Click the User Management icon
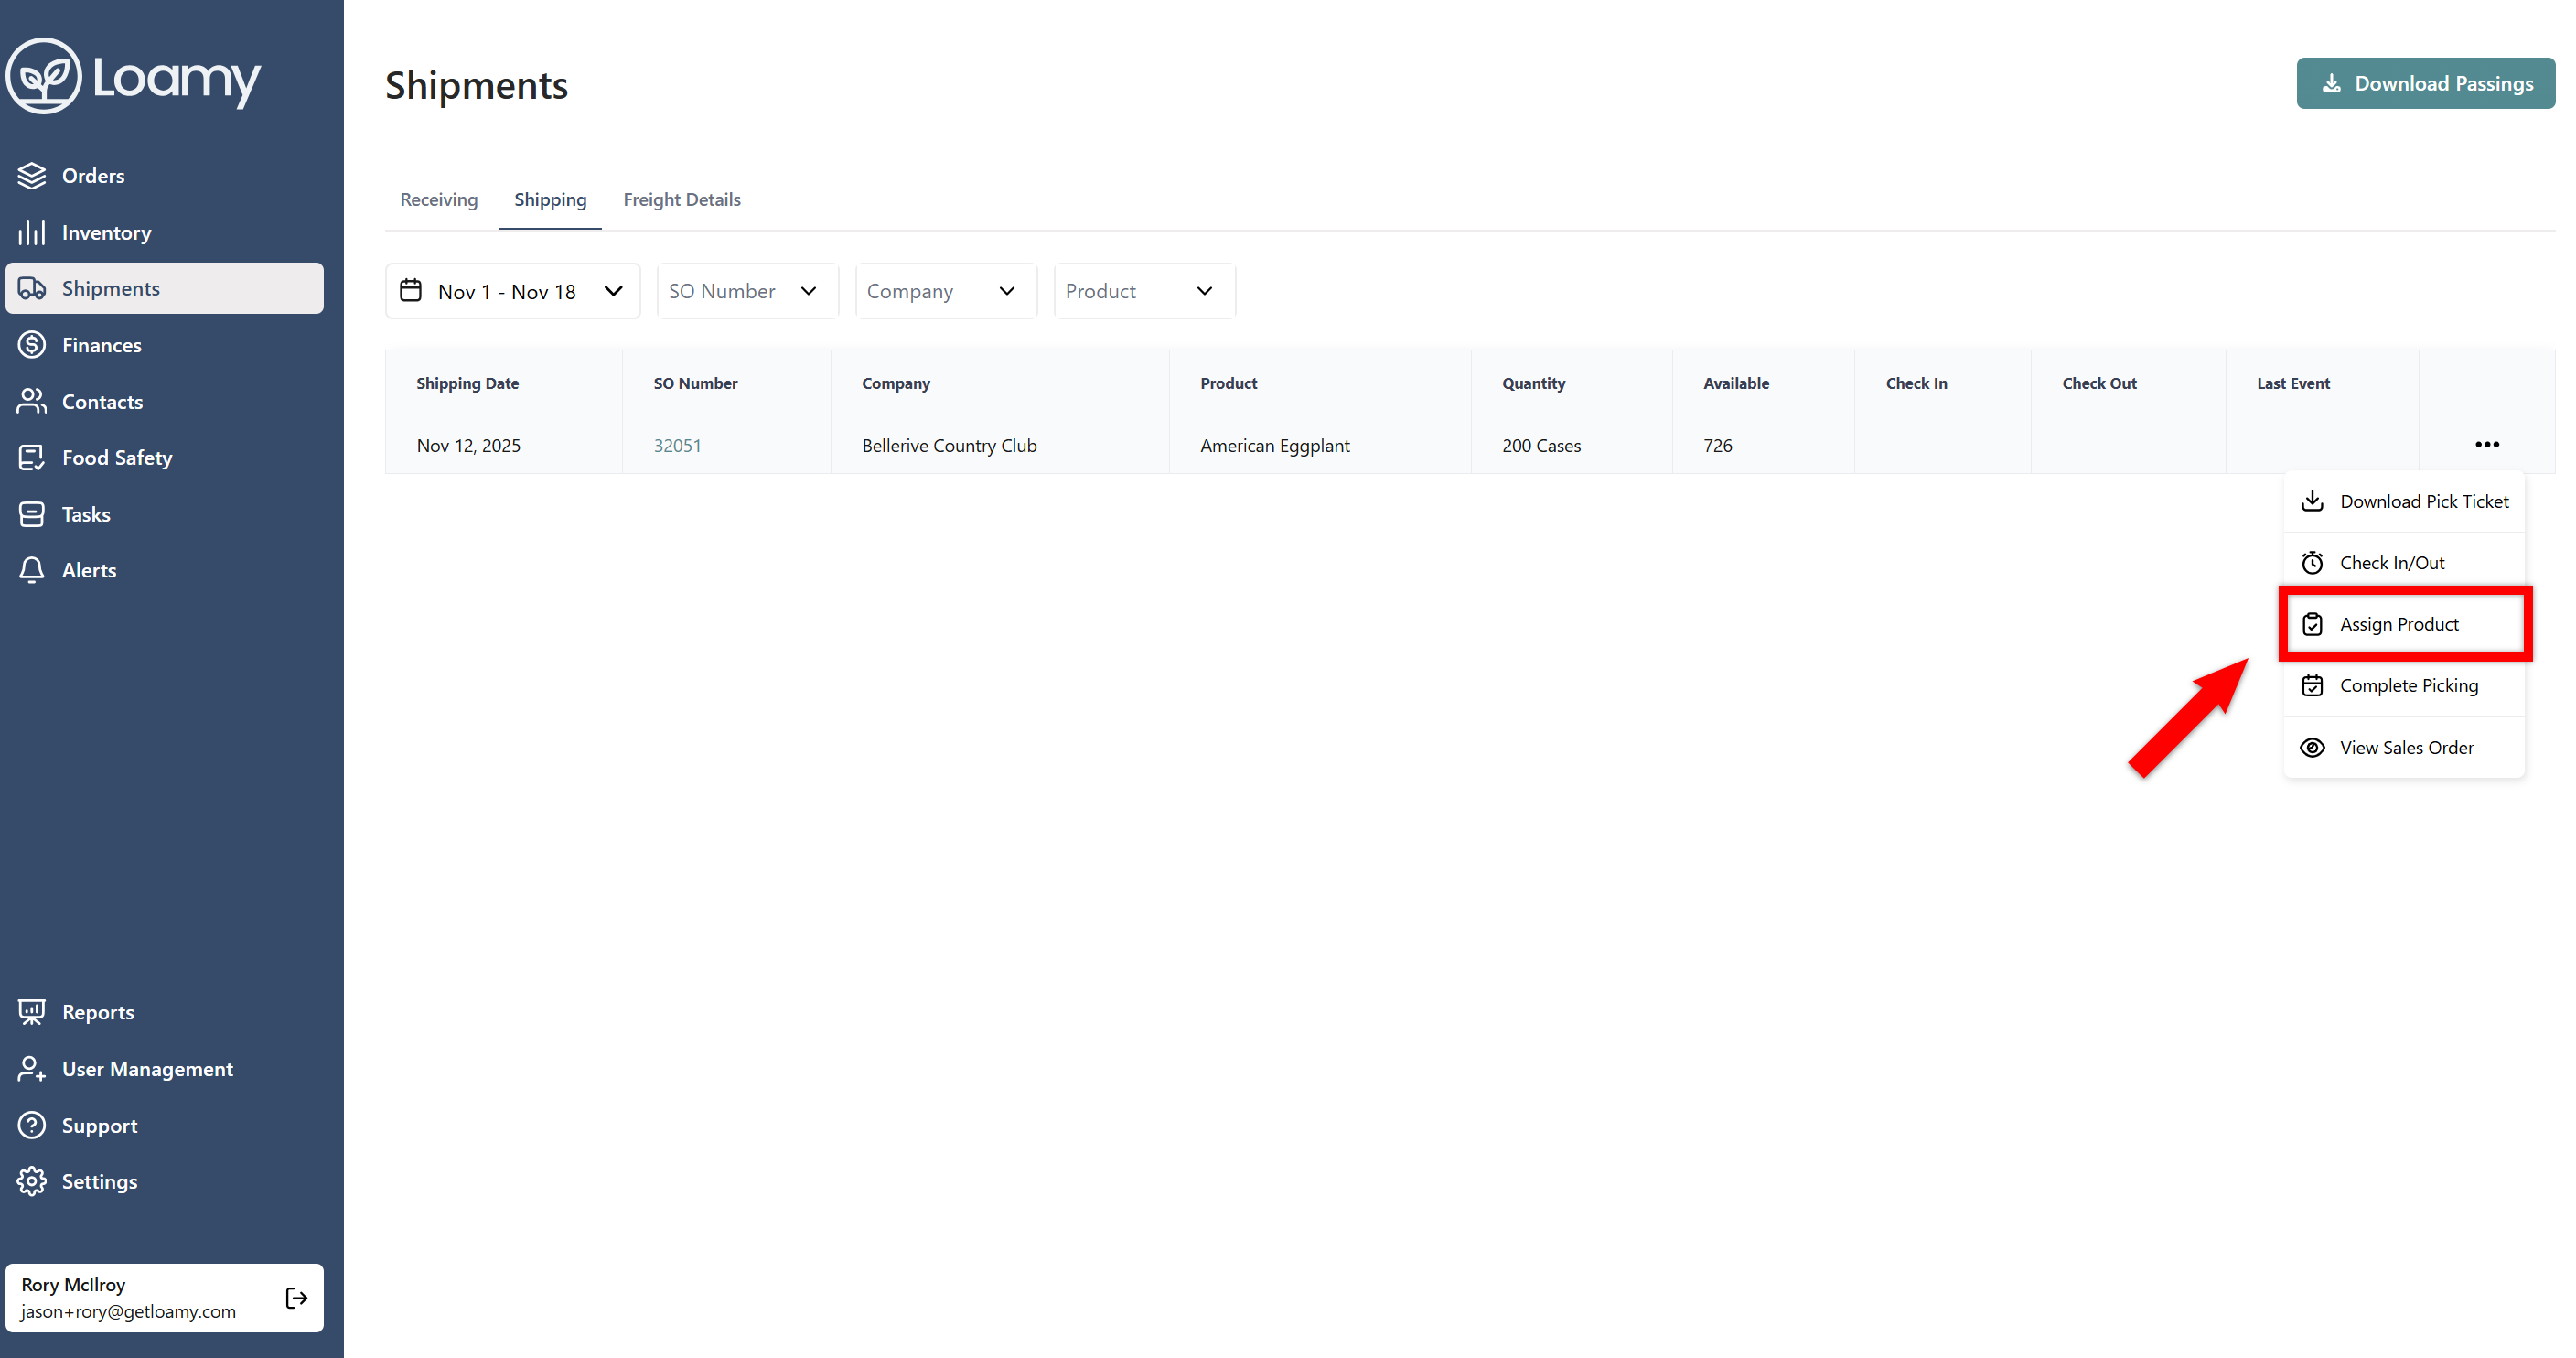 pyautogui.click(x=32, y=1069)
